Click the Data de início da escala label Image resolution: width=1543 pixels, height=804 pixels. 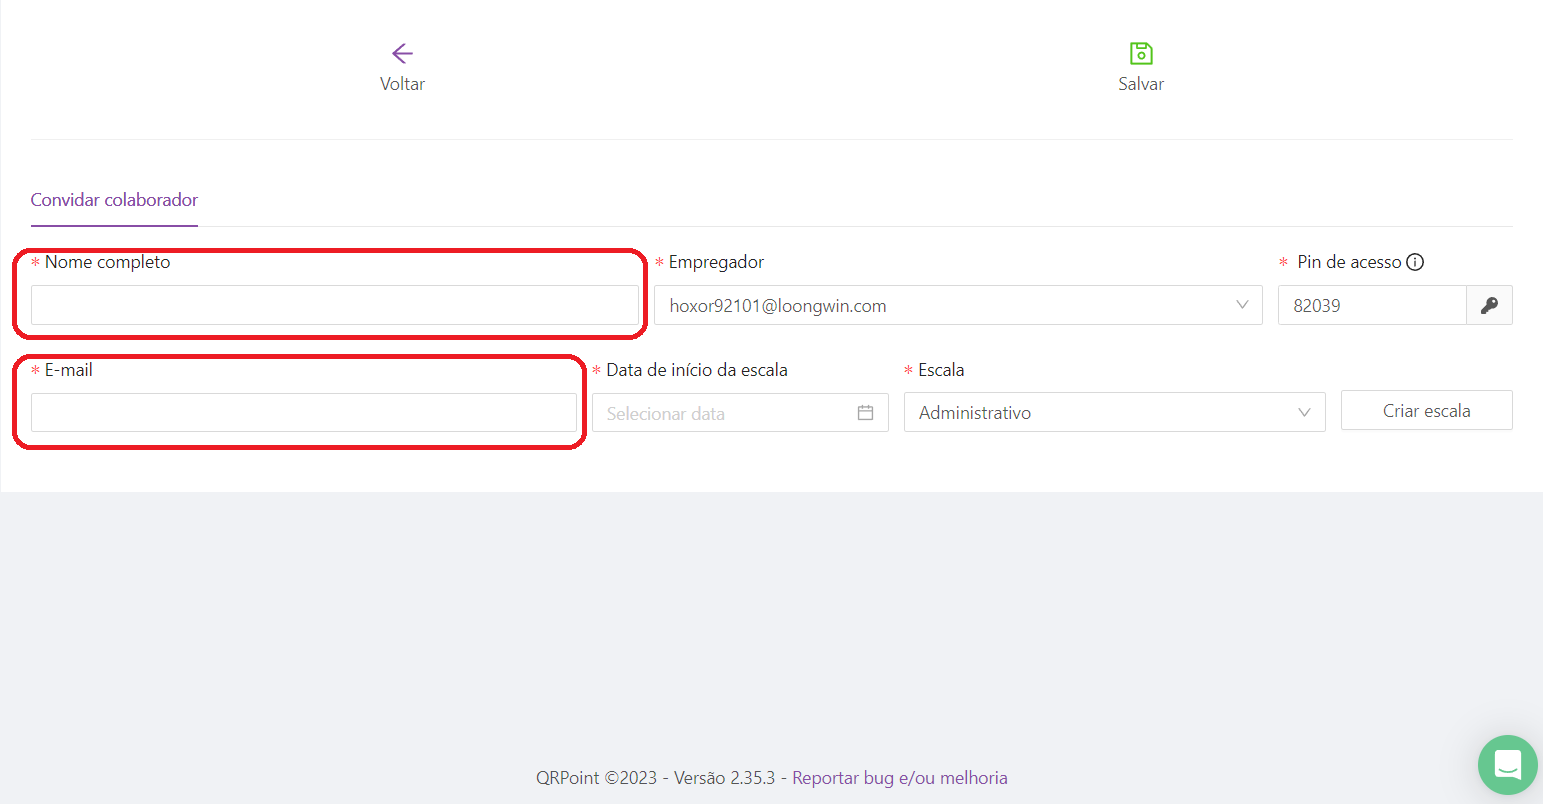tap(696, 370)
